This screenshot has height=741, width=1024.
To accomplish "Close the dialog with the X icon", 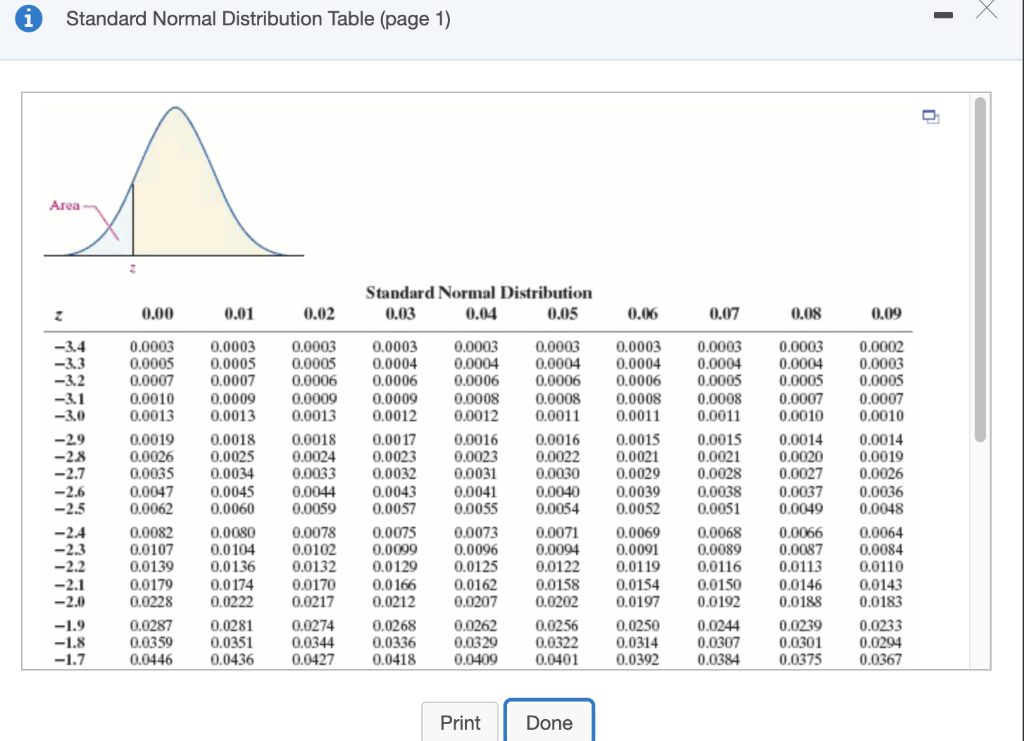I will click(987, 9).
